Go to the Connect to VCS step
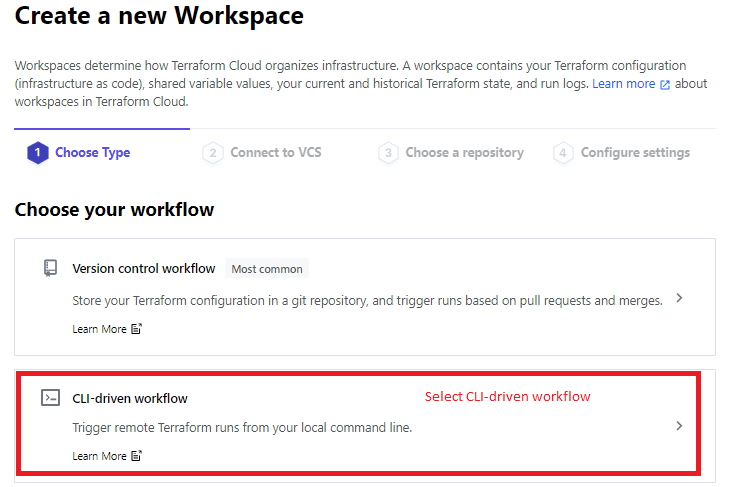731x487 pixels. (275, 153)
